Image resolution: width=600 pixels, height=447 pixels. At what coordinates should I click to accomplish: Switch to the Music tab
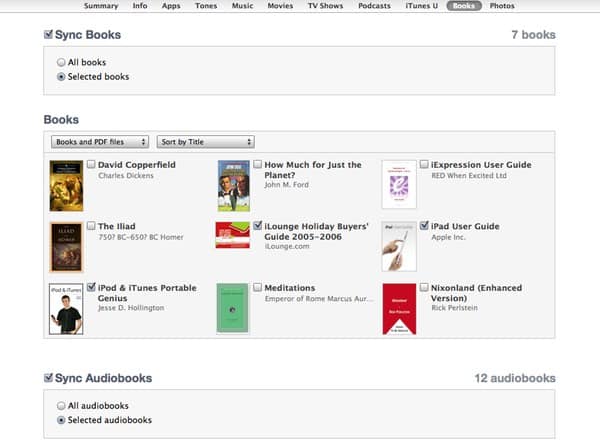[x=242, y=6]
